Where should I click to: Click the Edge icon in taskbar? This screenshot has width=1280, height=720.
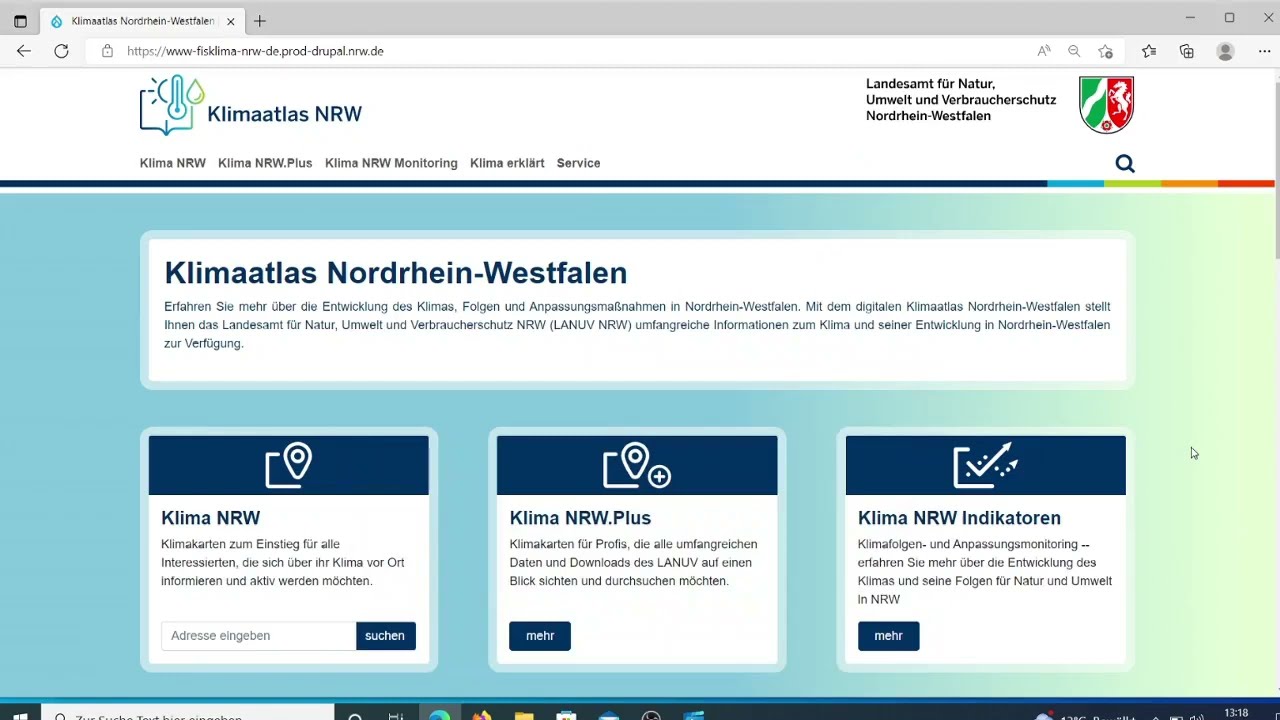(x=439, y=714)
